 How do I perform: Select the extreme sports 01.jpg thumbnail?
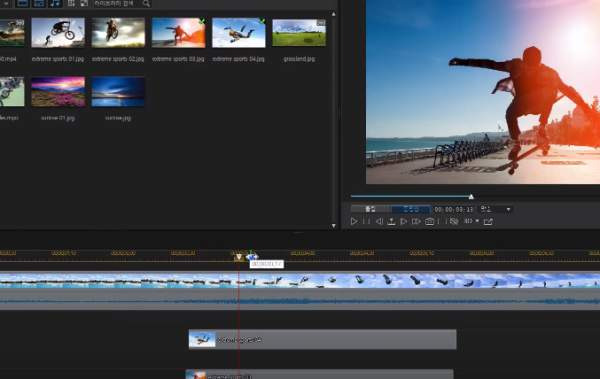coord(58,33)
